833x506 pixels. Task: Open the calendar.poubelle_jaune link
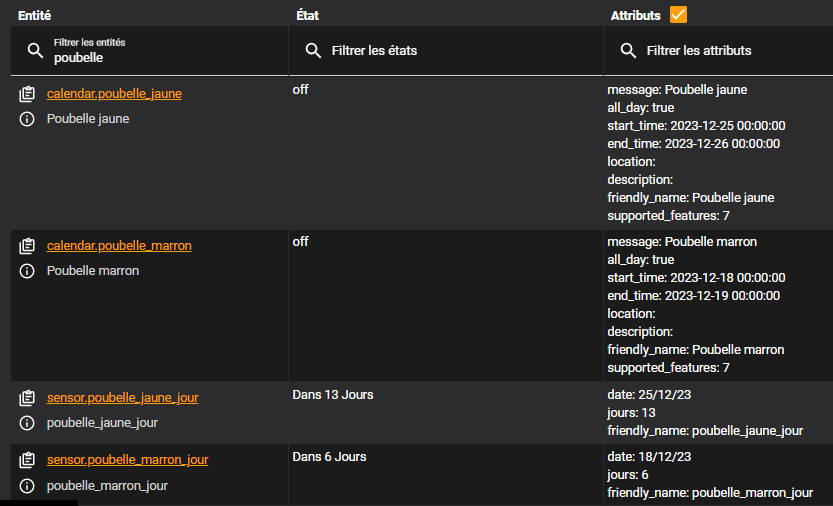tap(114, 94)
